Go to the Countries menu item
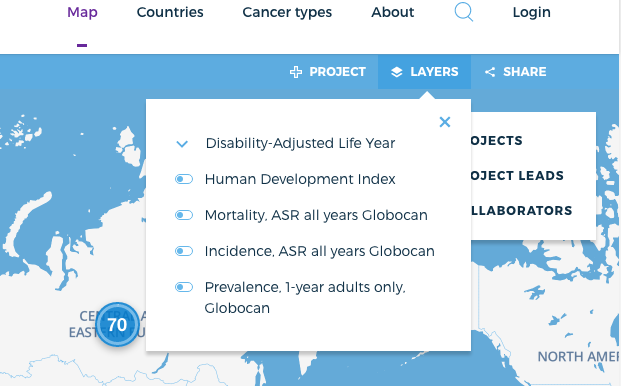The width and height of the screenshot is (621, 386). coord(170,12)
